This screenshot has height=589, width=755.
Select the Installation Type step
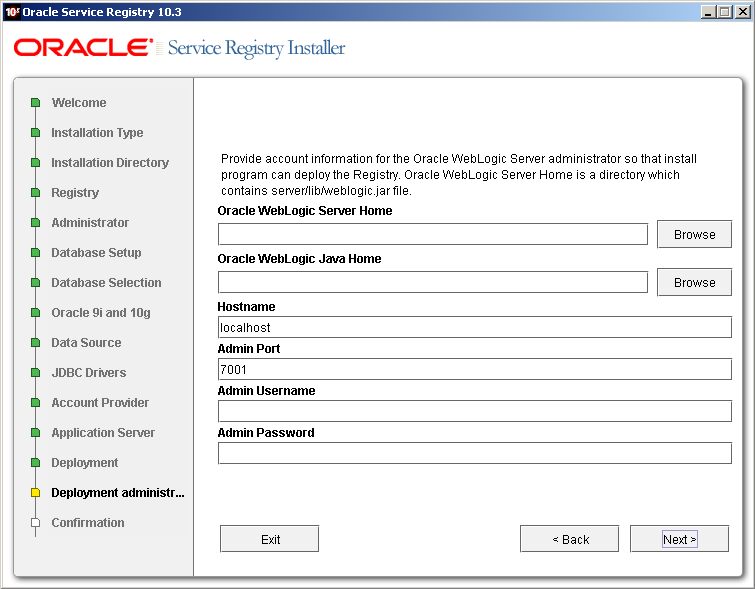97,132
